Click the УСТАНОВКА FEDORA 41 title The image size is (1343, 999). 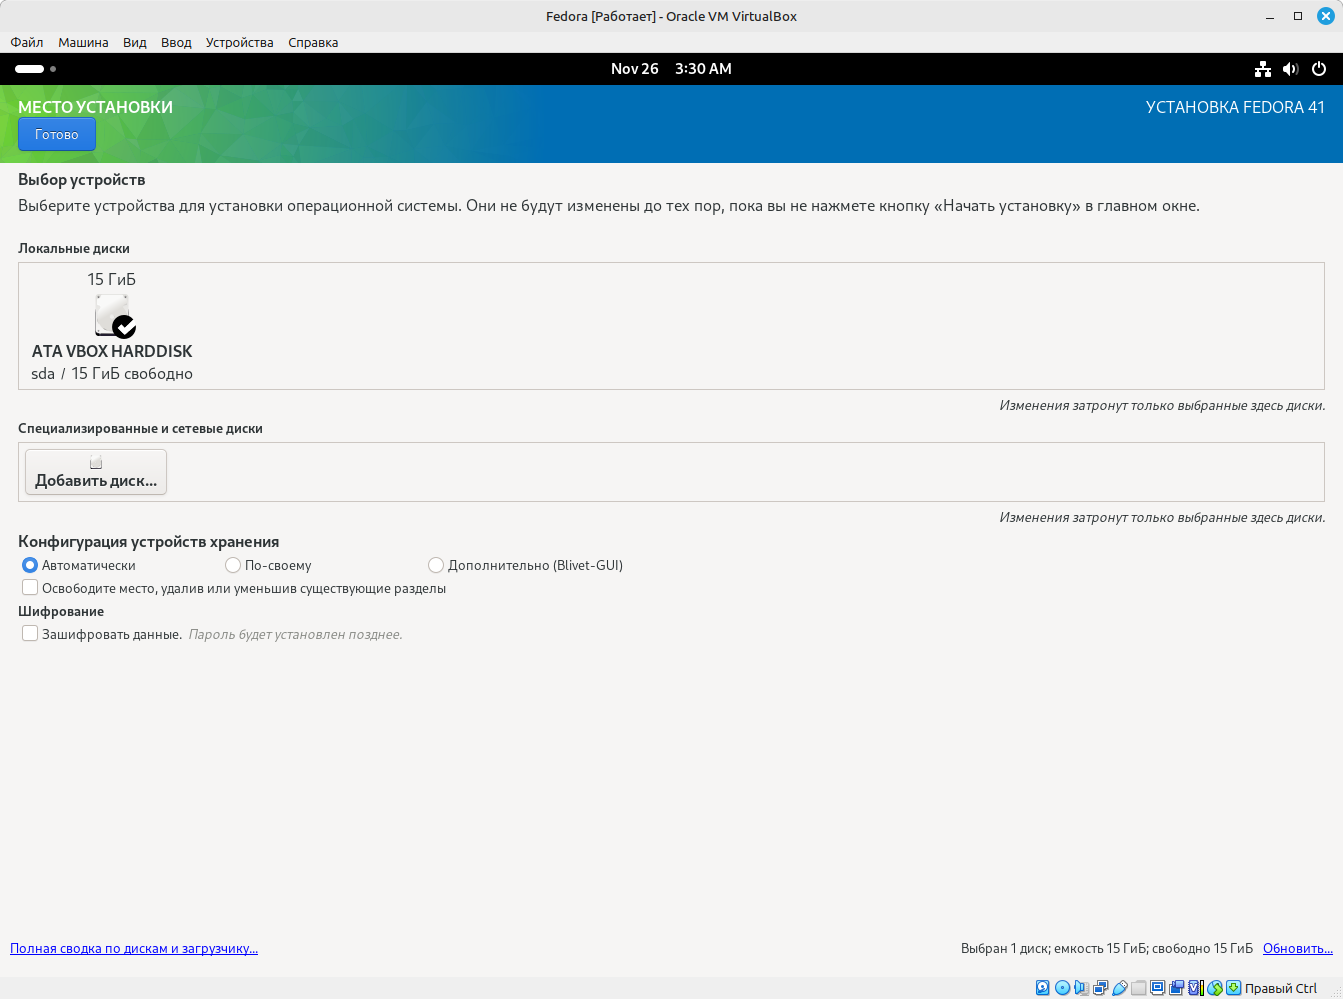tap(1235, 107)
